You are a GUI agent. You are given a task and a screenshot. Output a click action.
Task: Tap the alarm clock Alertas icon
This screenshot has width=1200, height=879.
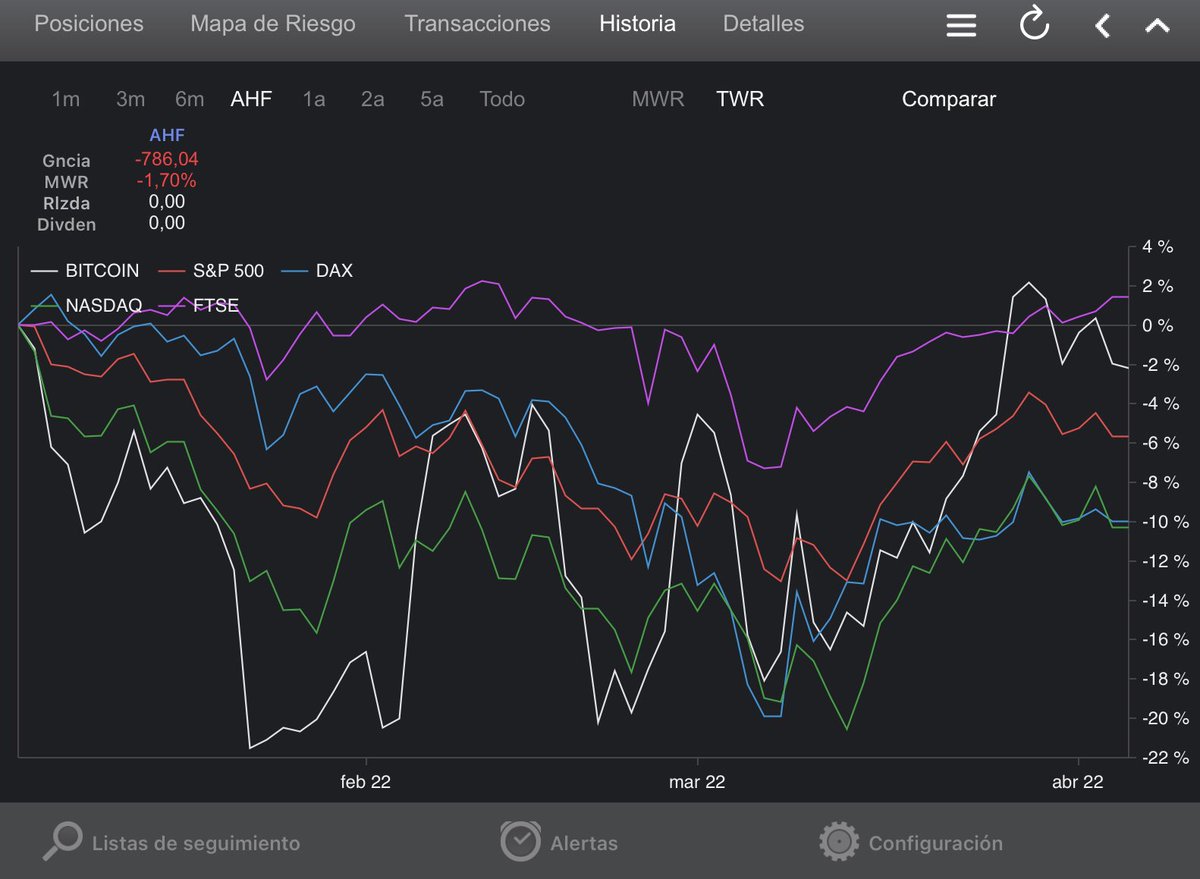(520, 841)
